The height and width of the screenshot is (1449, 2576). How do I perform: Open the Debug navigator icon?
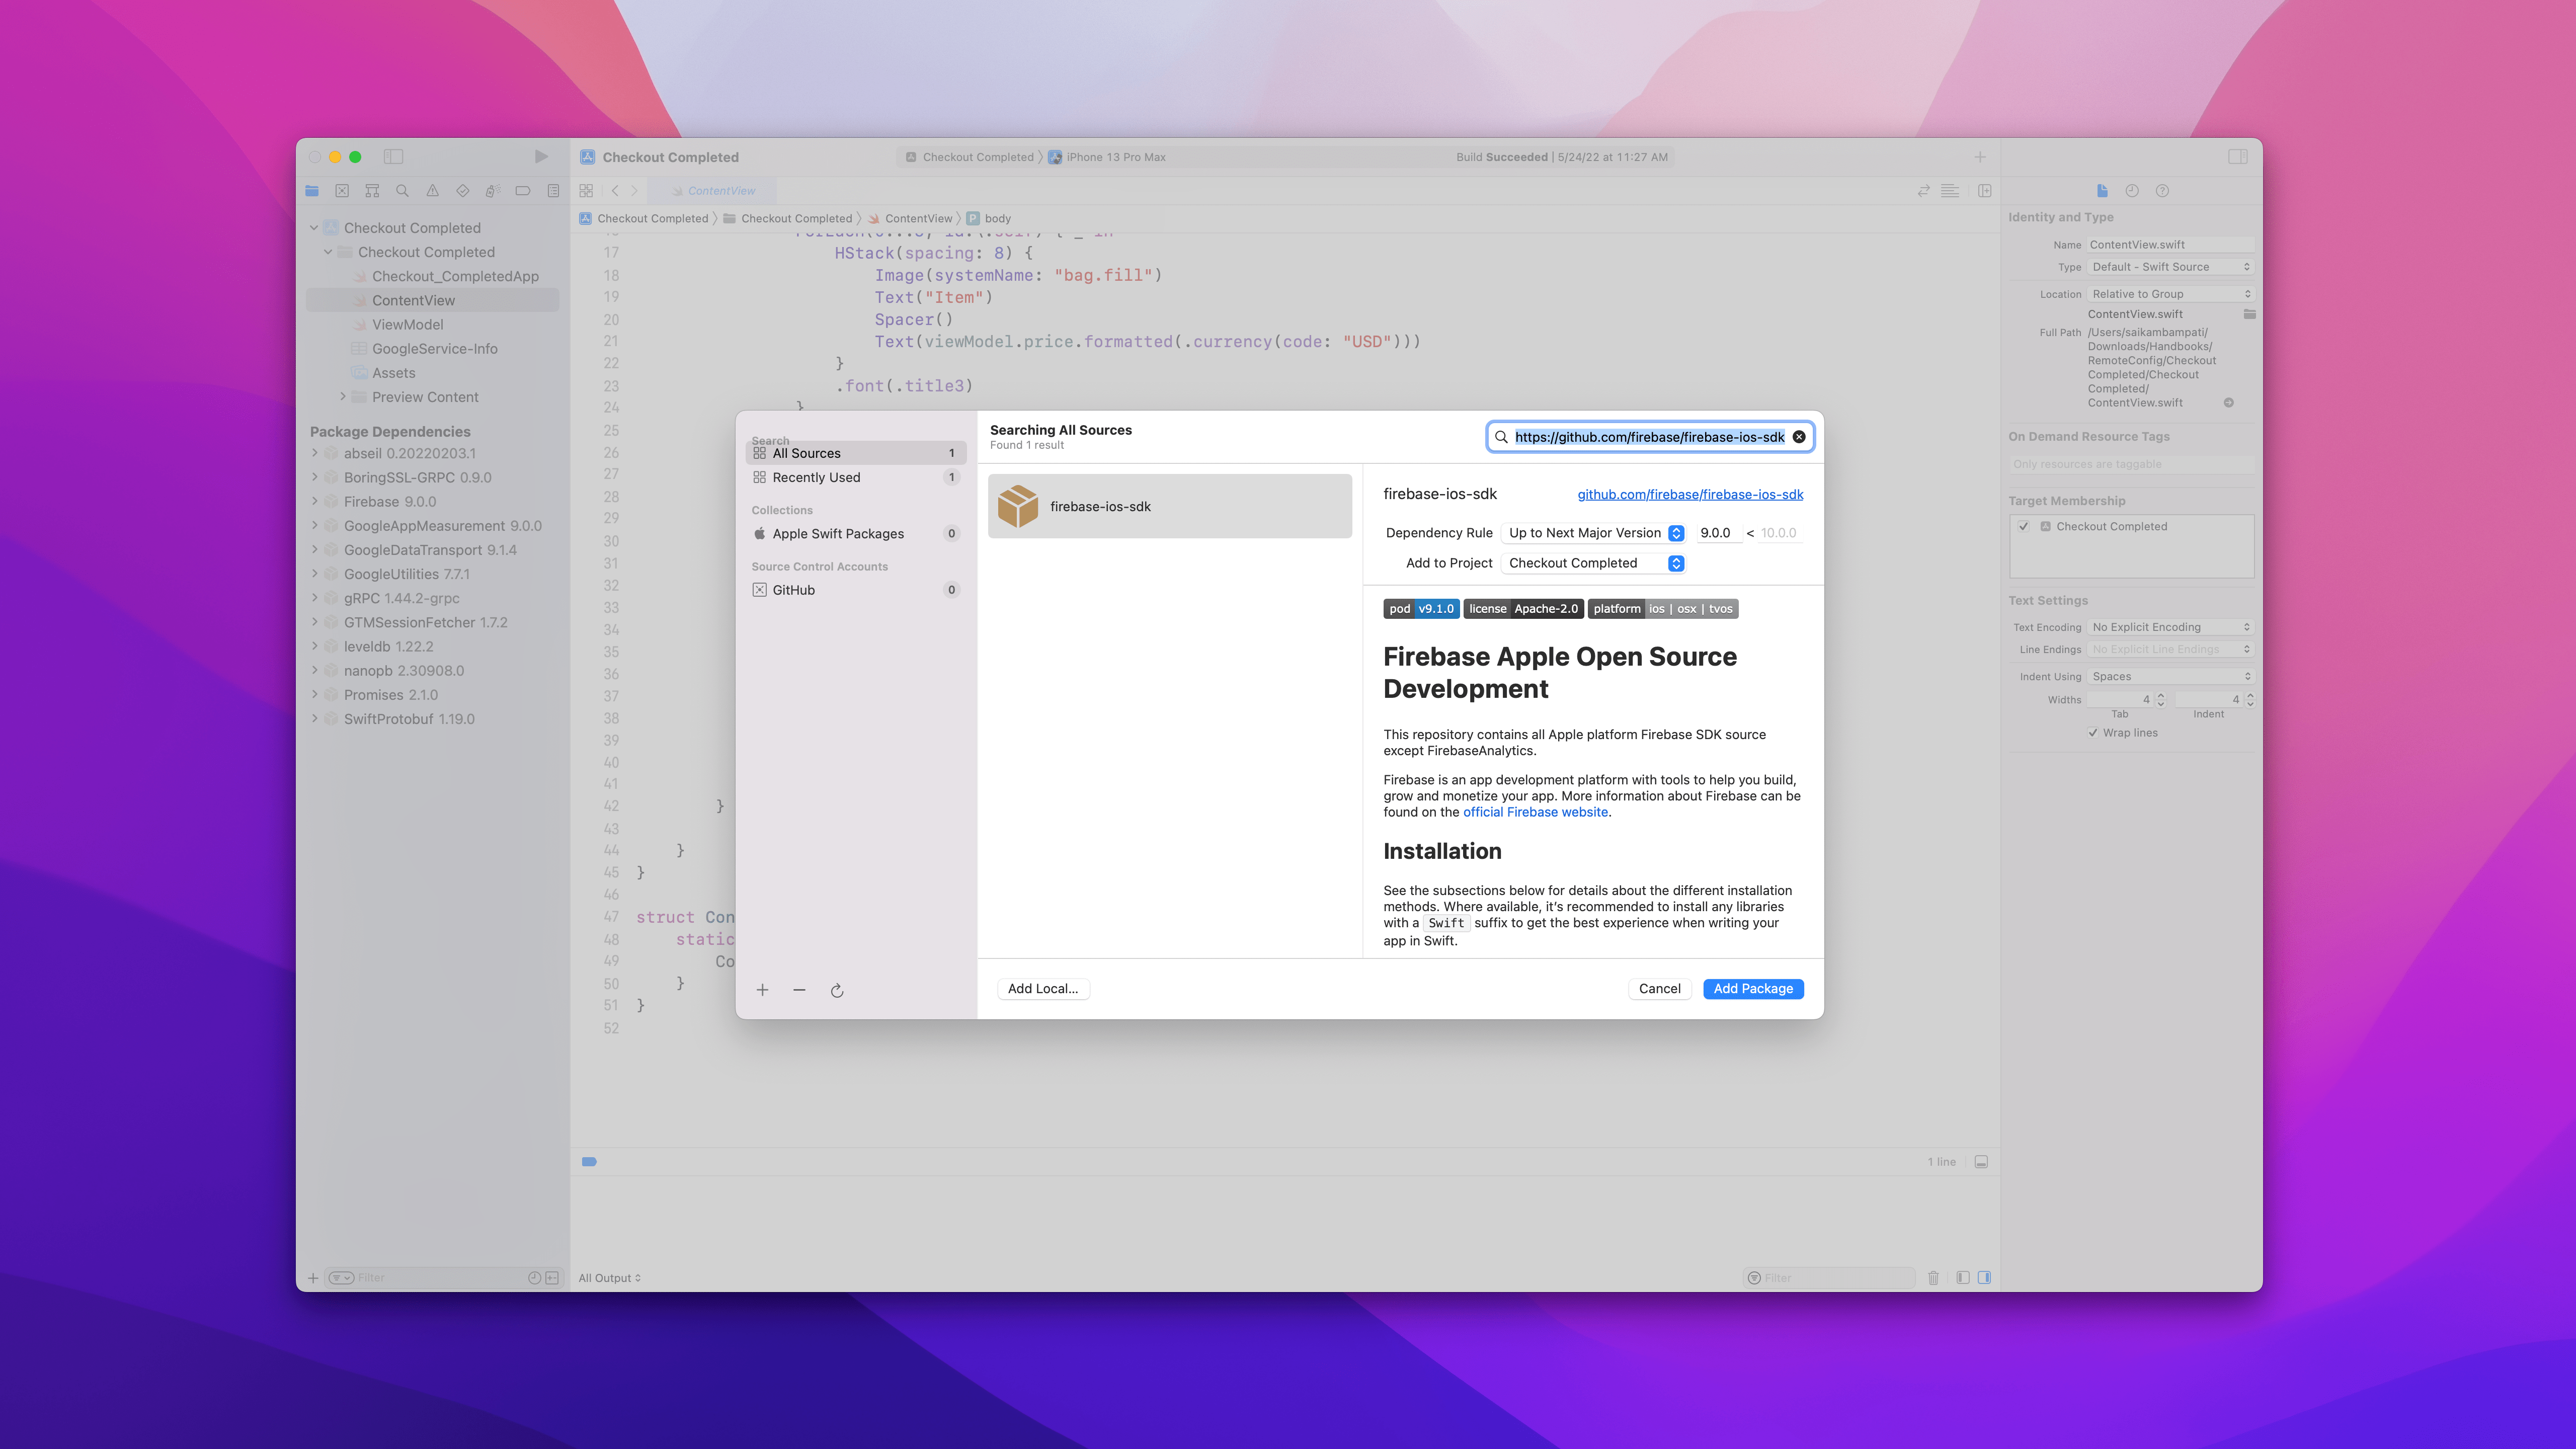coord(492,191)
